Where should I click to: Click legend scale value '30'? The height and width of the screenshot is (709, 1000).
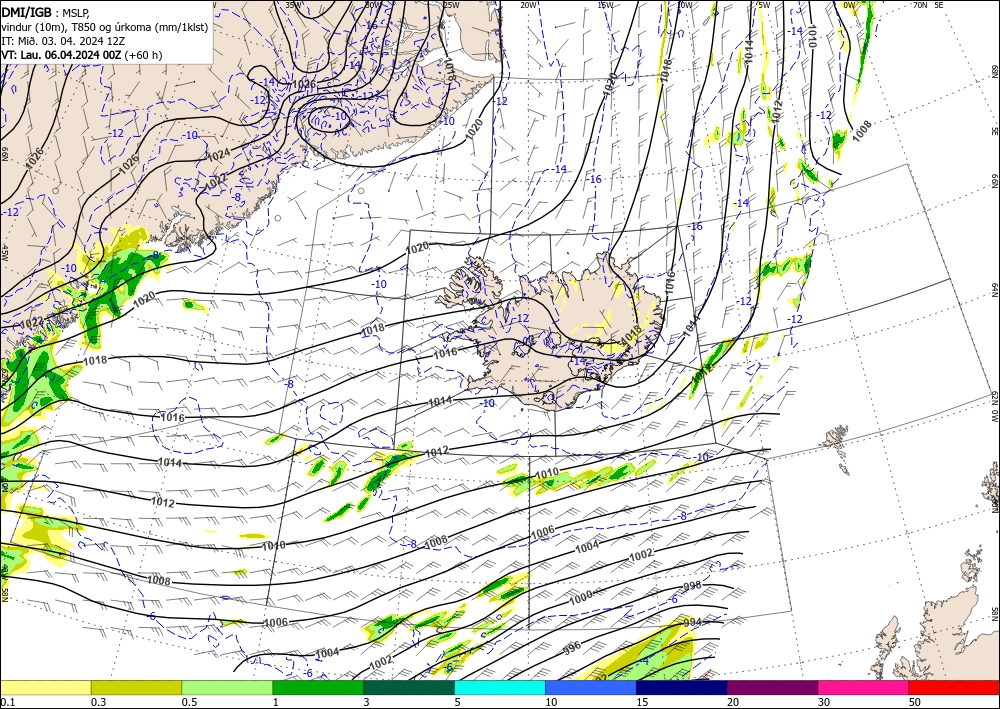[824, 702]
